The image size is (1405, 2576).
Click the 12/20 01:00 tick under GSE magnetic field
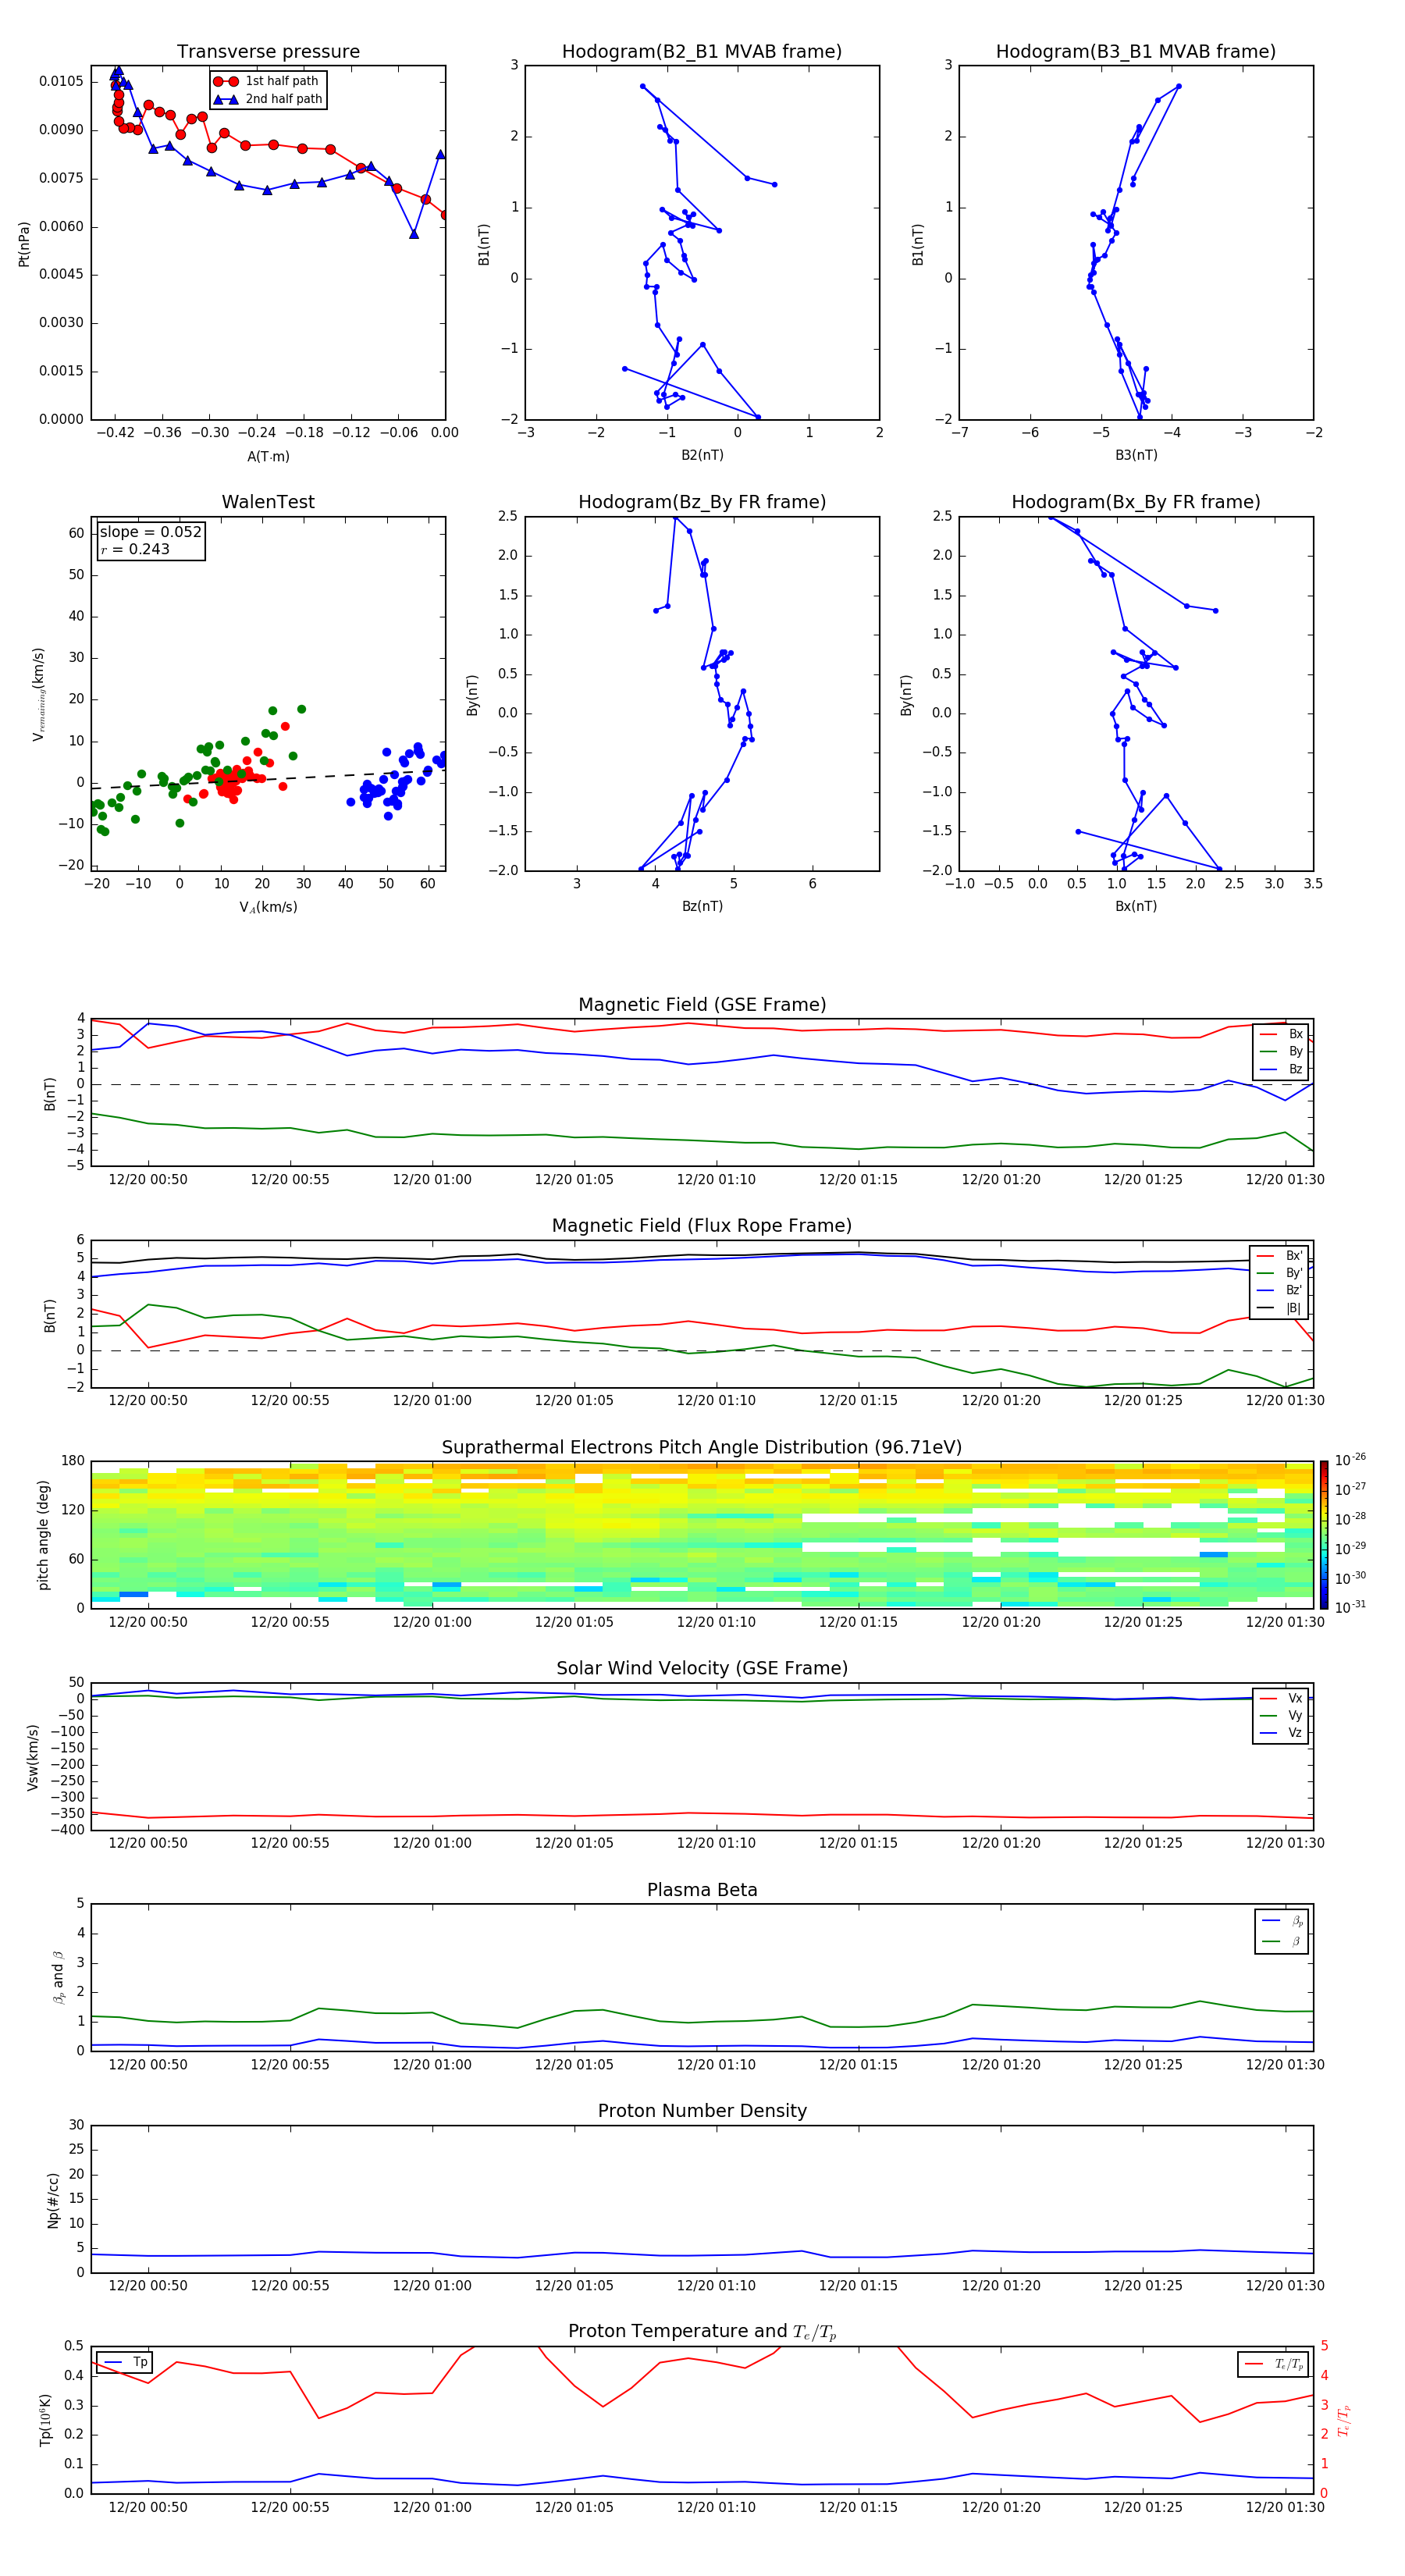pyautogui.click(x=432, y=1180)
